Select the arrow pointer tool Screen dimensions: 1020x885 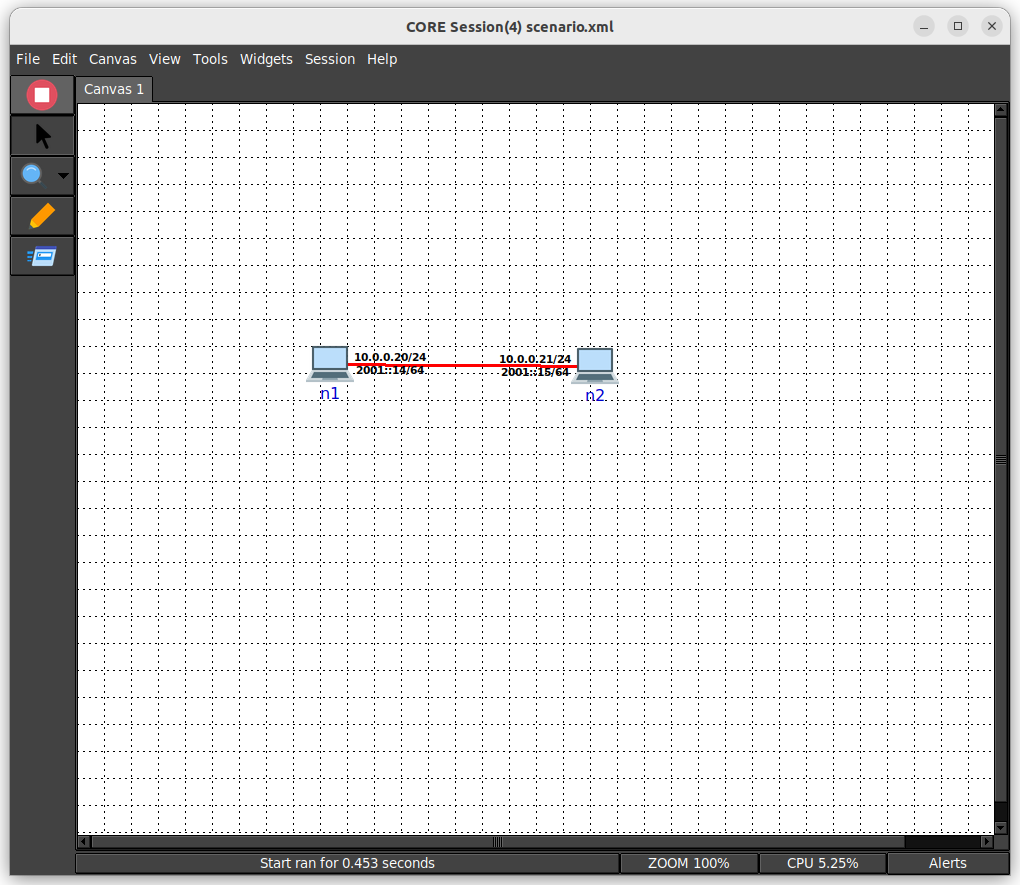click(43, 136)
